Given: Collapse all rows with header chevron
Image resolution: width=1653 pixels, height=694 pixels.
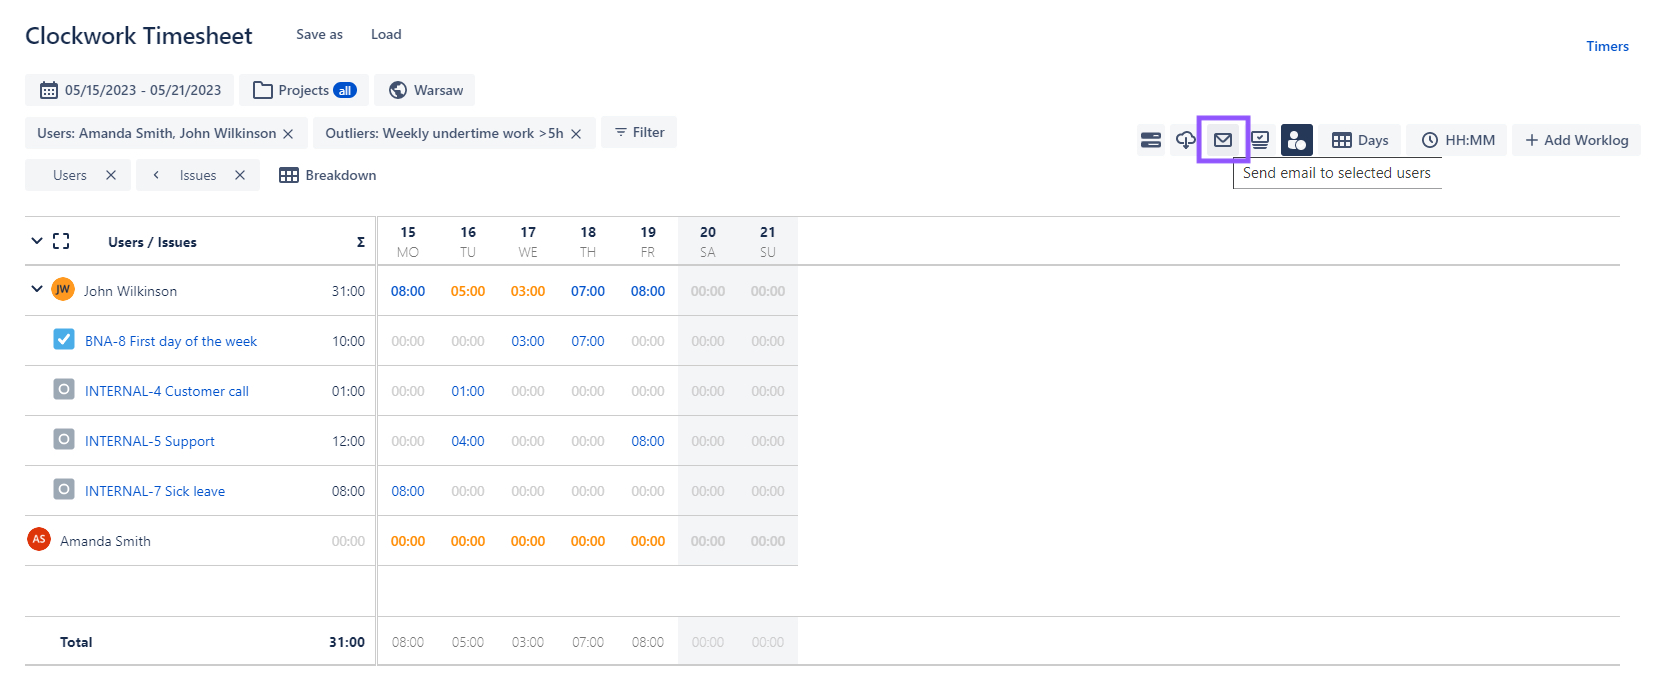Looking at the screenshot, I should [37, 241].
